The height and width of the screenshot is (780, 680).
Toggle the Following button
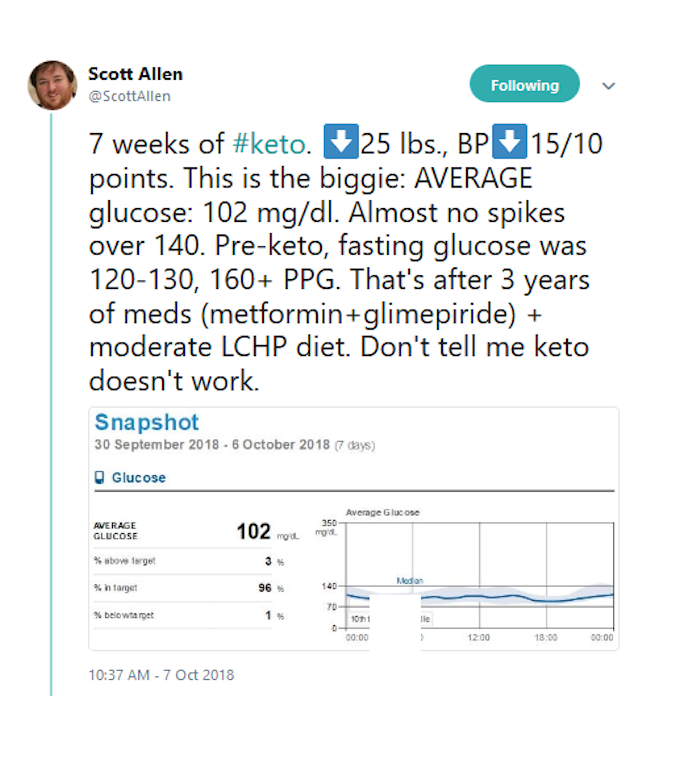pyautogui.click(x=524, y=84)
